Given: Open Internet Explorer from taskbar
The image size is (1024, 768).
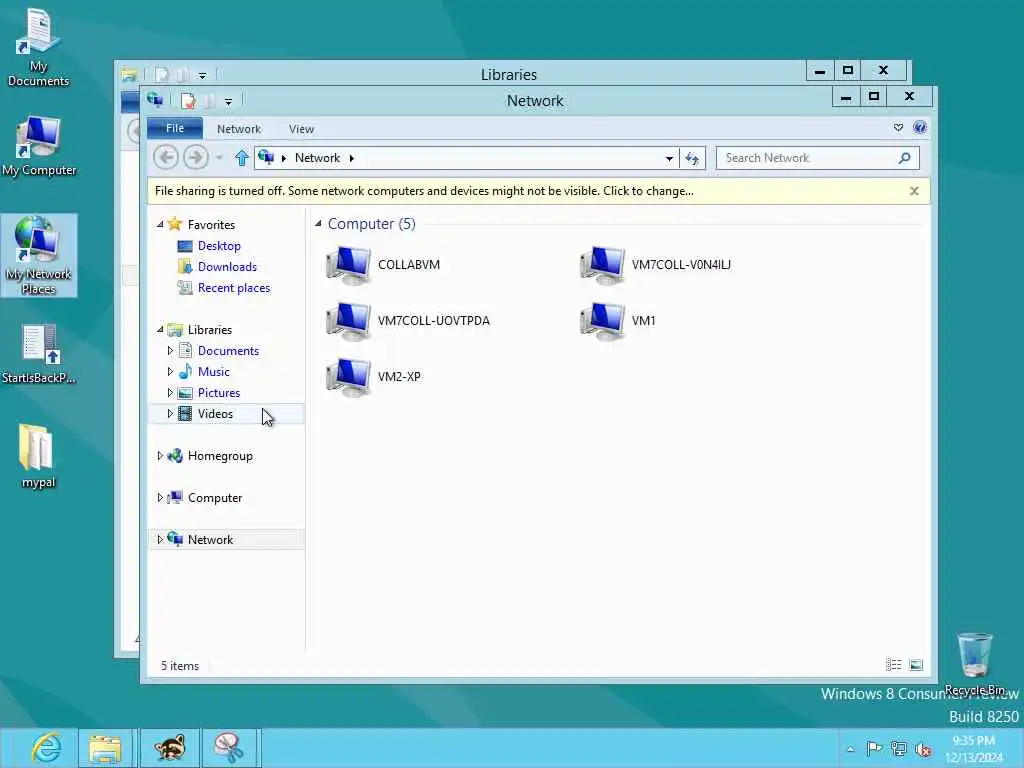Looking at the screenshot, I should coord(46,748).
